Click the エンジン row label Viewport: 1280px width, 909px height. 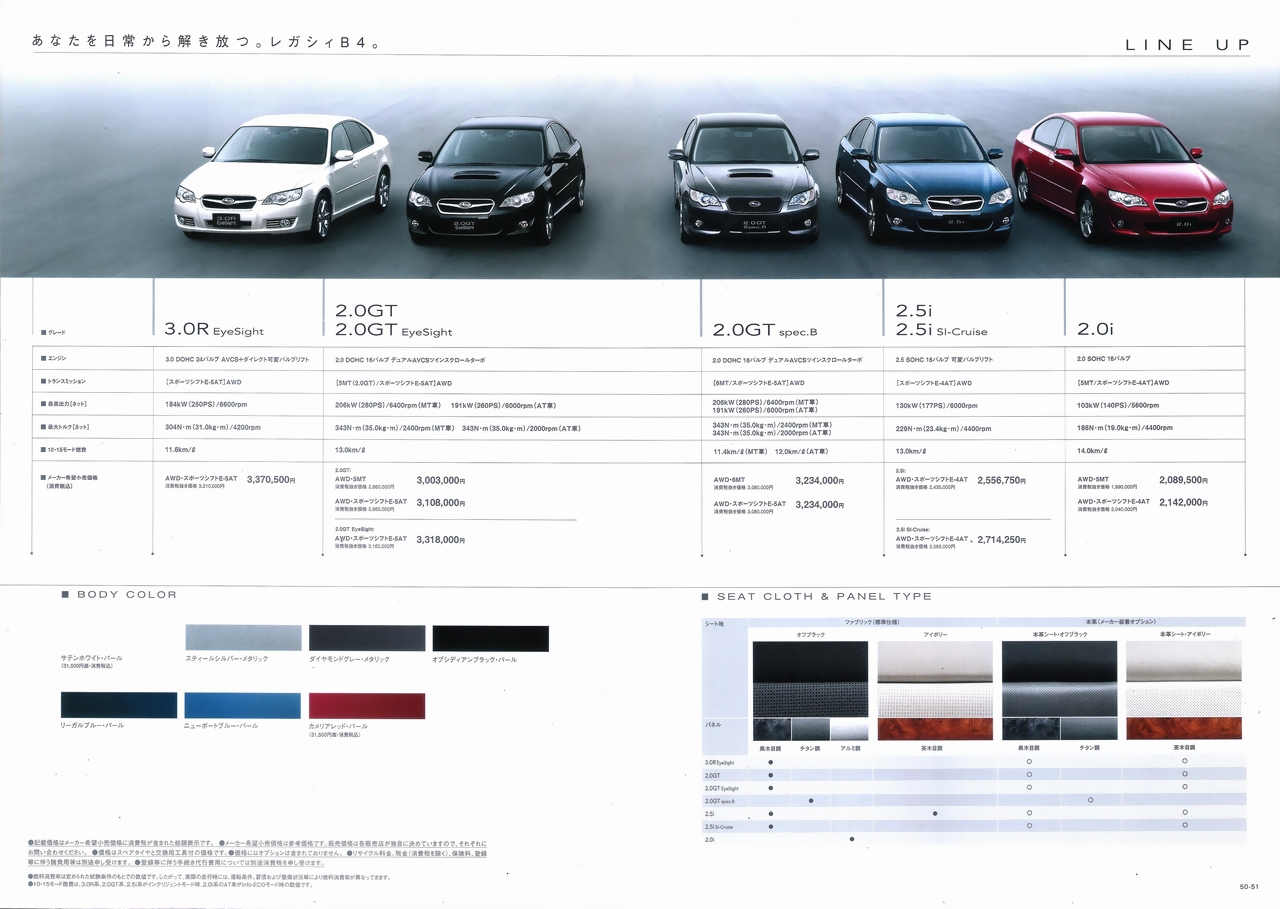(x=57, y=357)
